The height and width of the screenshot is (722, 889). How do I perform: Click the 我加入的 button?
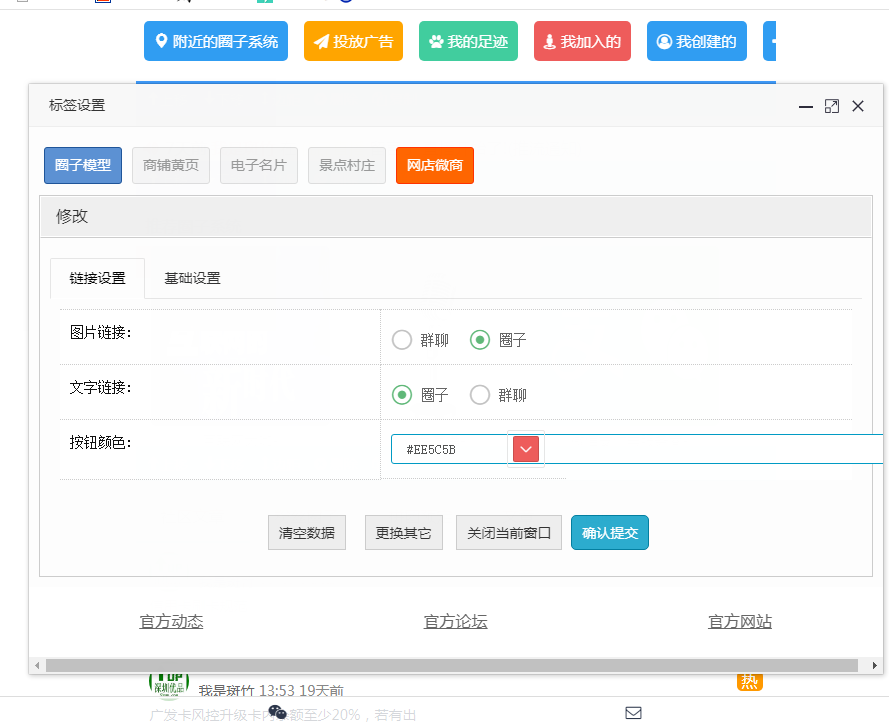tap(582, 42)
